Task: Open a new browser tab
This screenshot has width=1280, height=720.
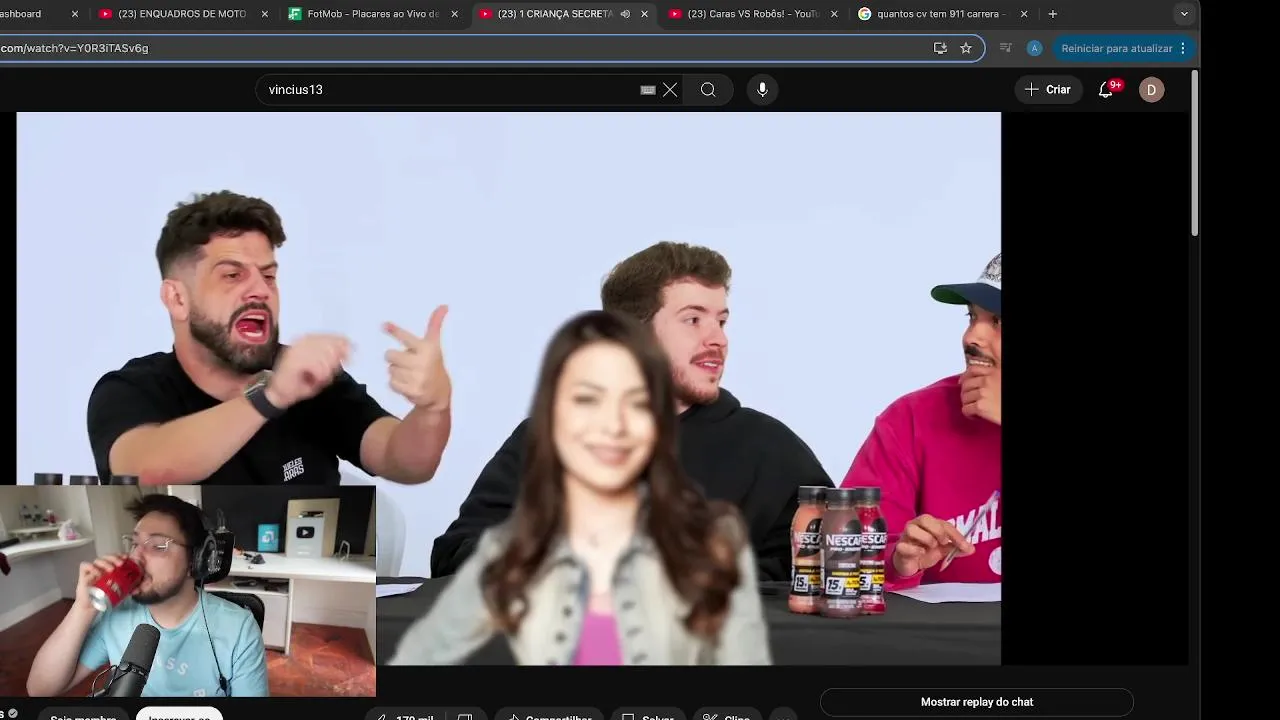Action: click(x=1052, y=14)
